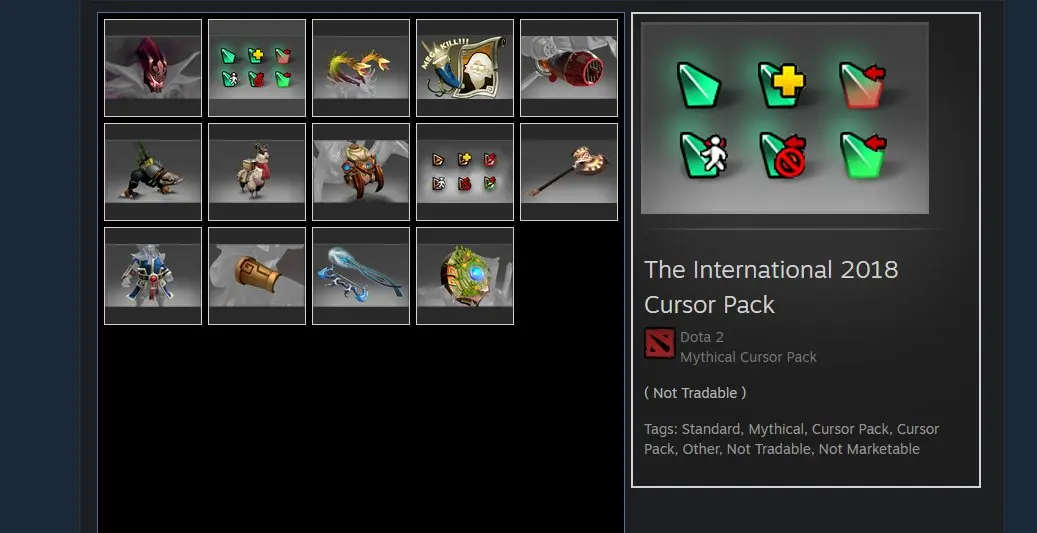Open the Dota 2 game link
1037x533 pixels.
coord(702,337)
